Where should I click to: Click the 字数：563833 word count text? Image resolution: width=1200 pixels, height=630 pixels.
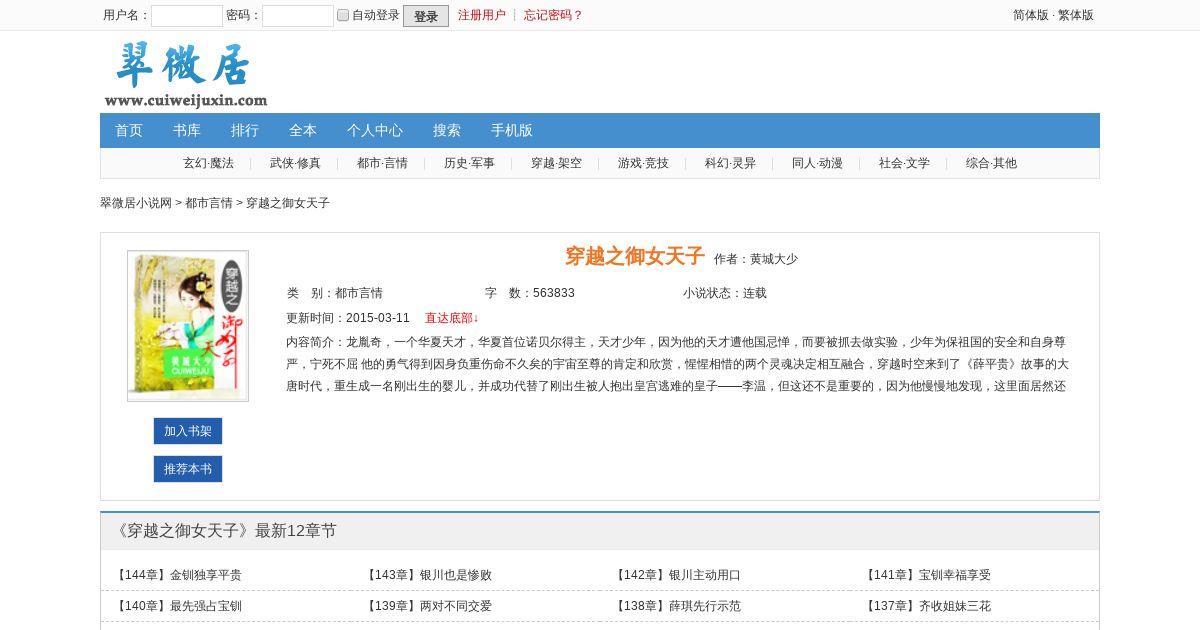pos(530,293)
